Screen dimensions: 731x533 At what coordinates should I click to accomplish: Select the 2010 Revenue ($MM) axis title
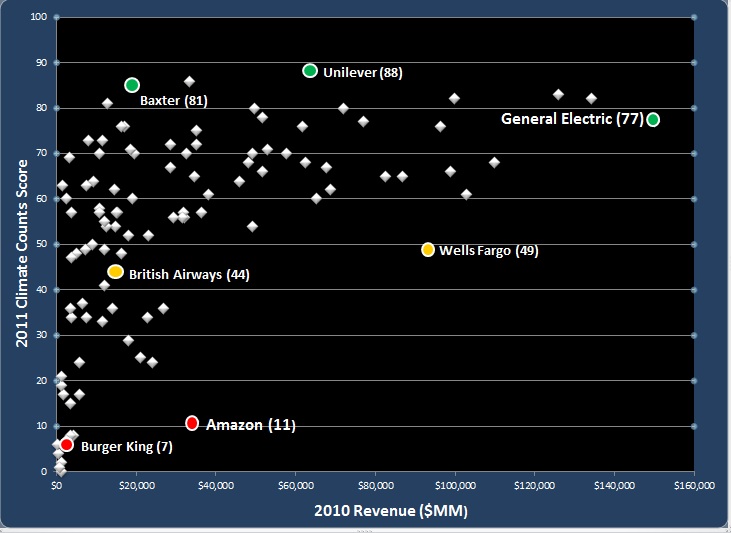(391, 511)
